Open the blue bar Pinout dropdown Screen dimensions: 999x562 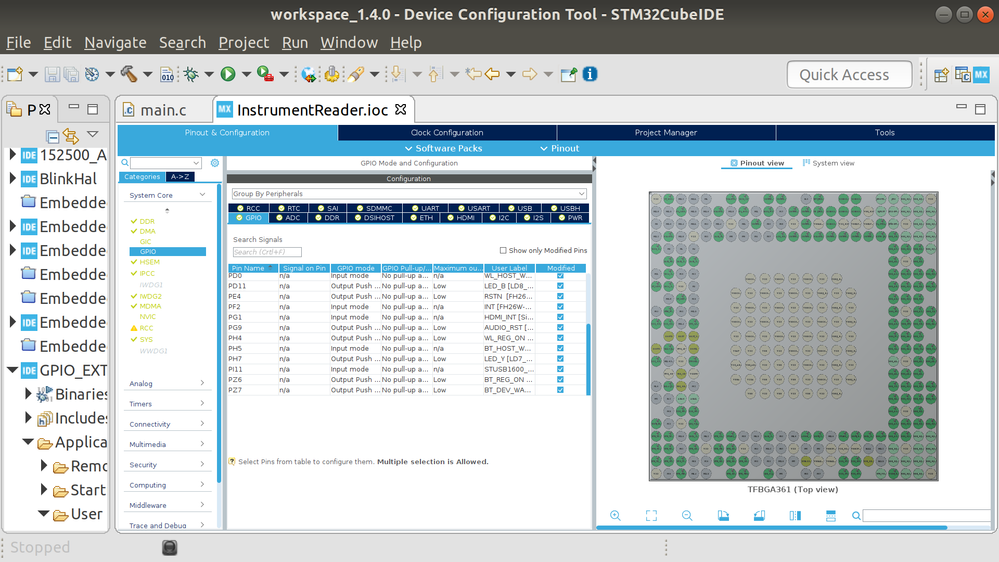[x=559, y=148]
